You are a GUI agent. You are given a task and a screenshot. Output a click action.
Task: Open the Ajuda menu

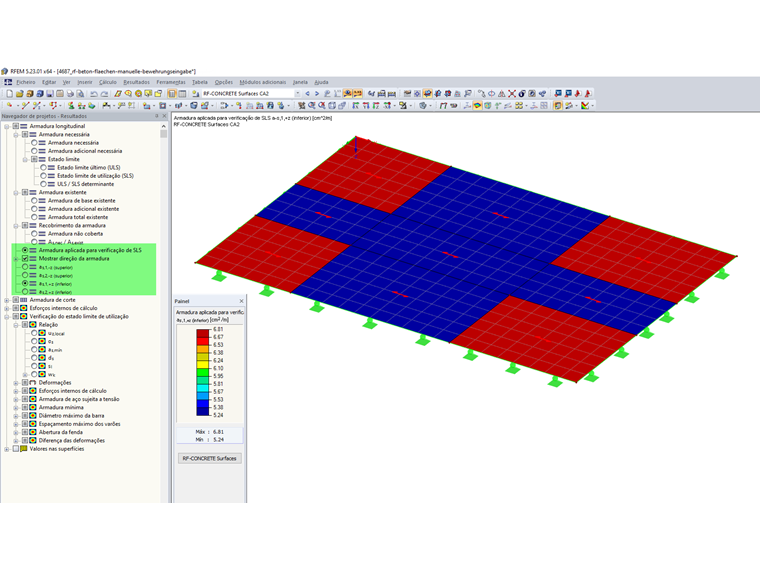pos(321,82)
